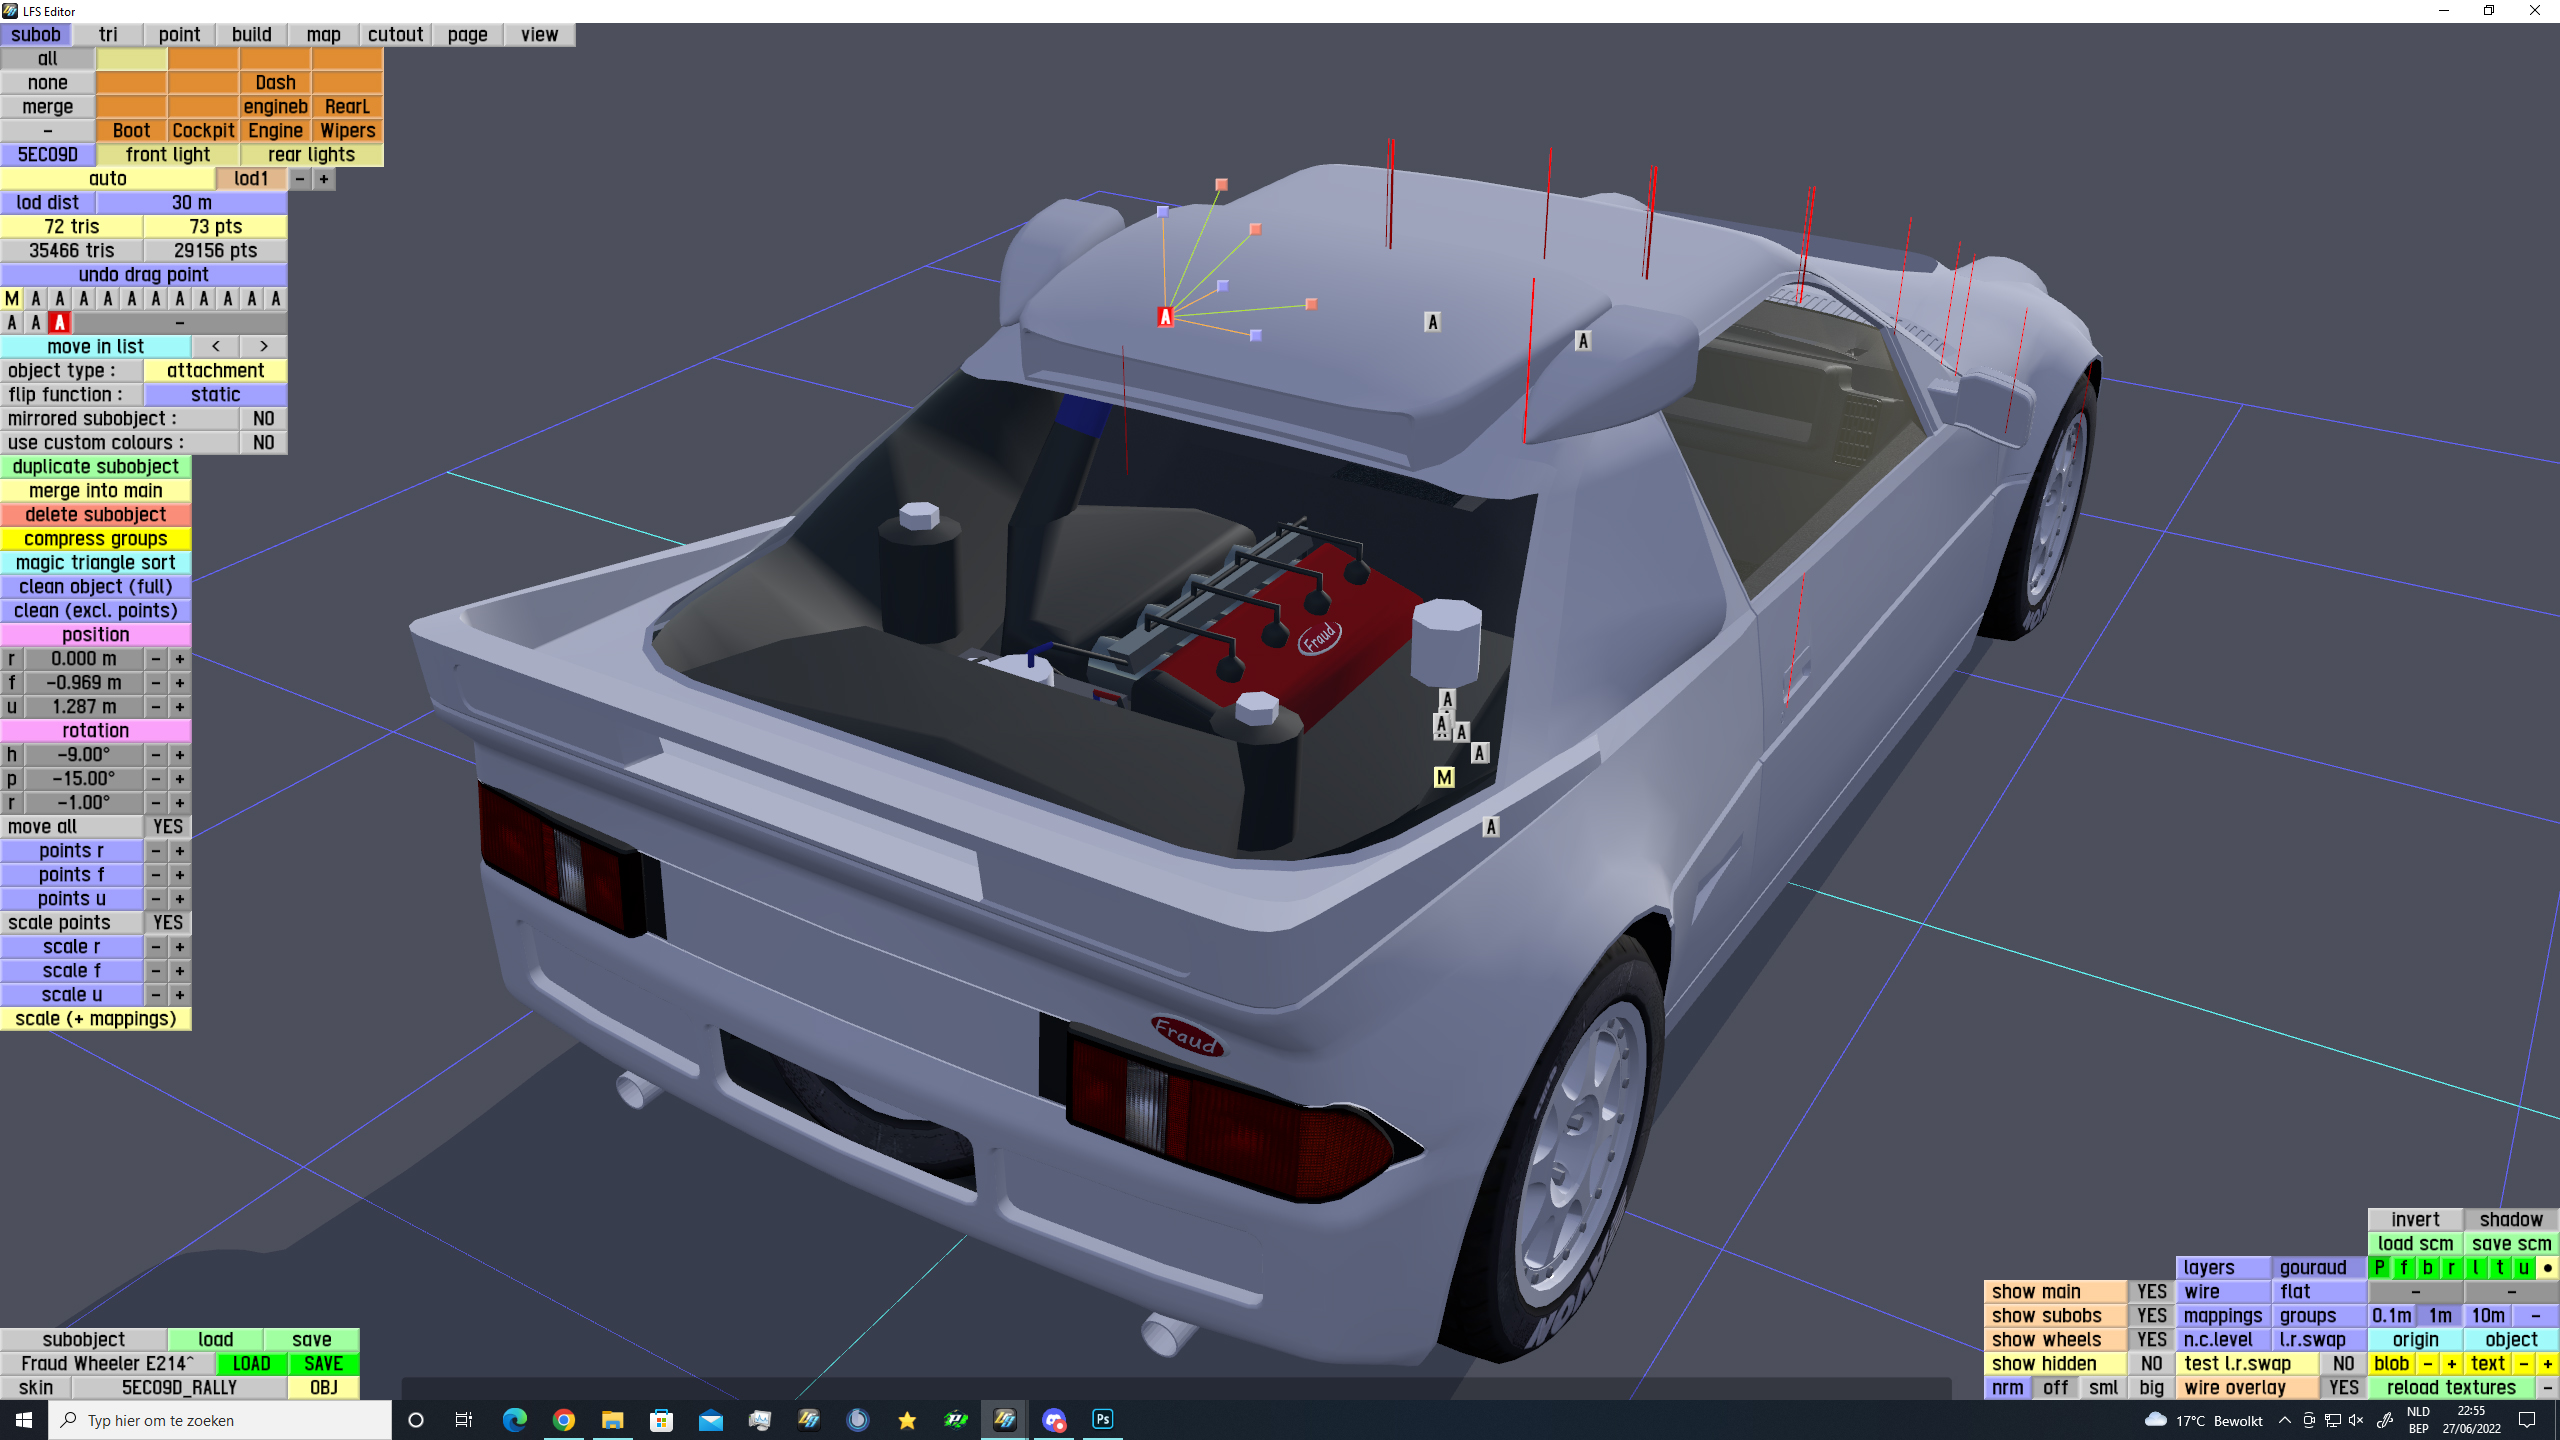The image size is (2560, 1440).
Task: Move subobject right in list arrow
Action: click(x=264, y=346)
